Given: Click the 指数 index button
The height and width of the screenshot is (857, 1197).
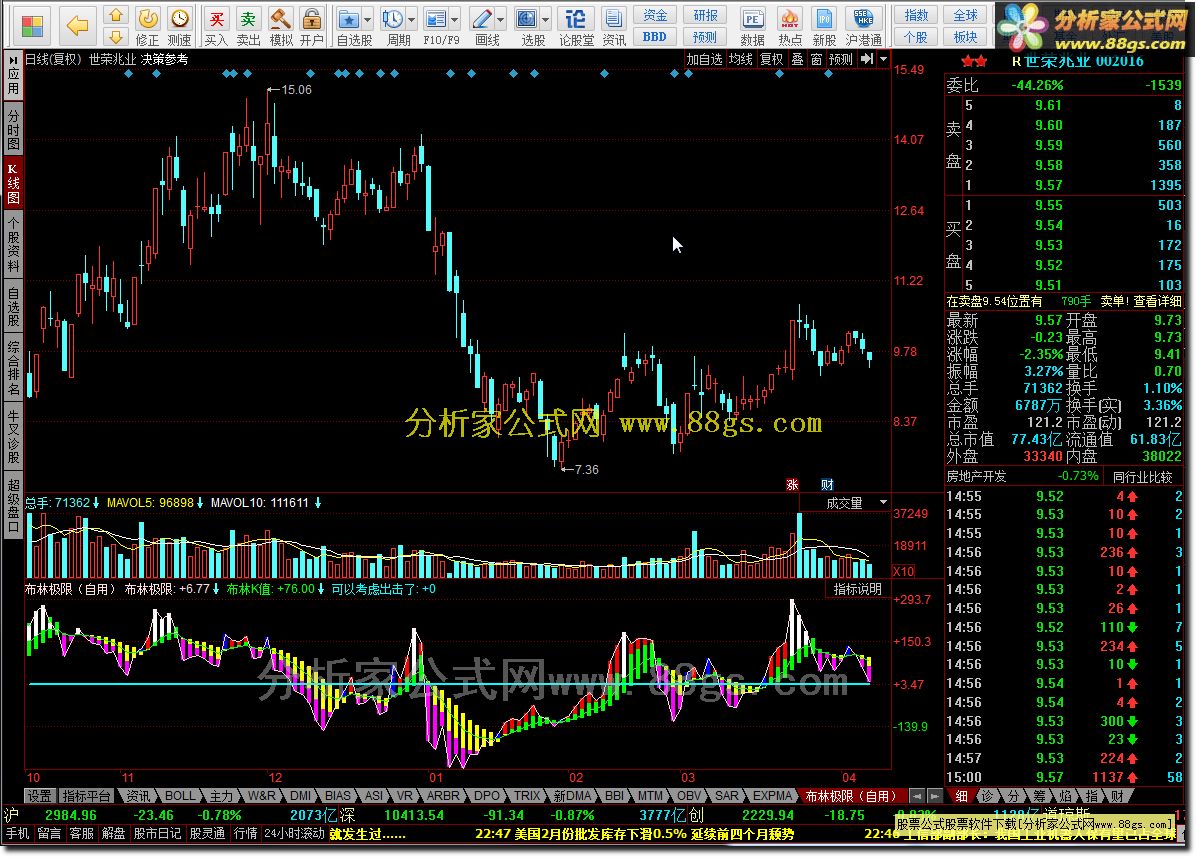Looking at the screenshot, I should tap(916, 15).
